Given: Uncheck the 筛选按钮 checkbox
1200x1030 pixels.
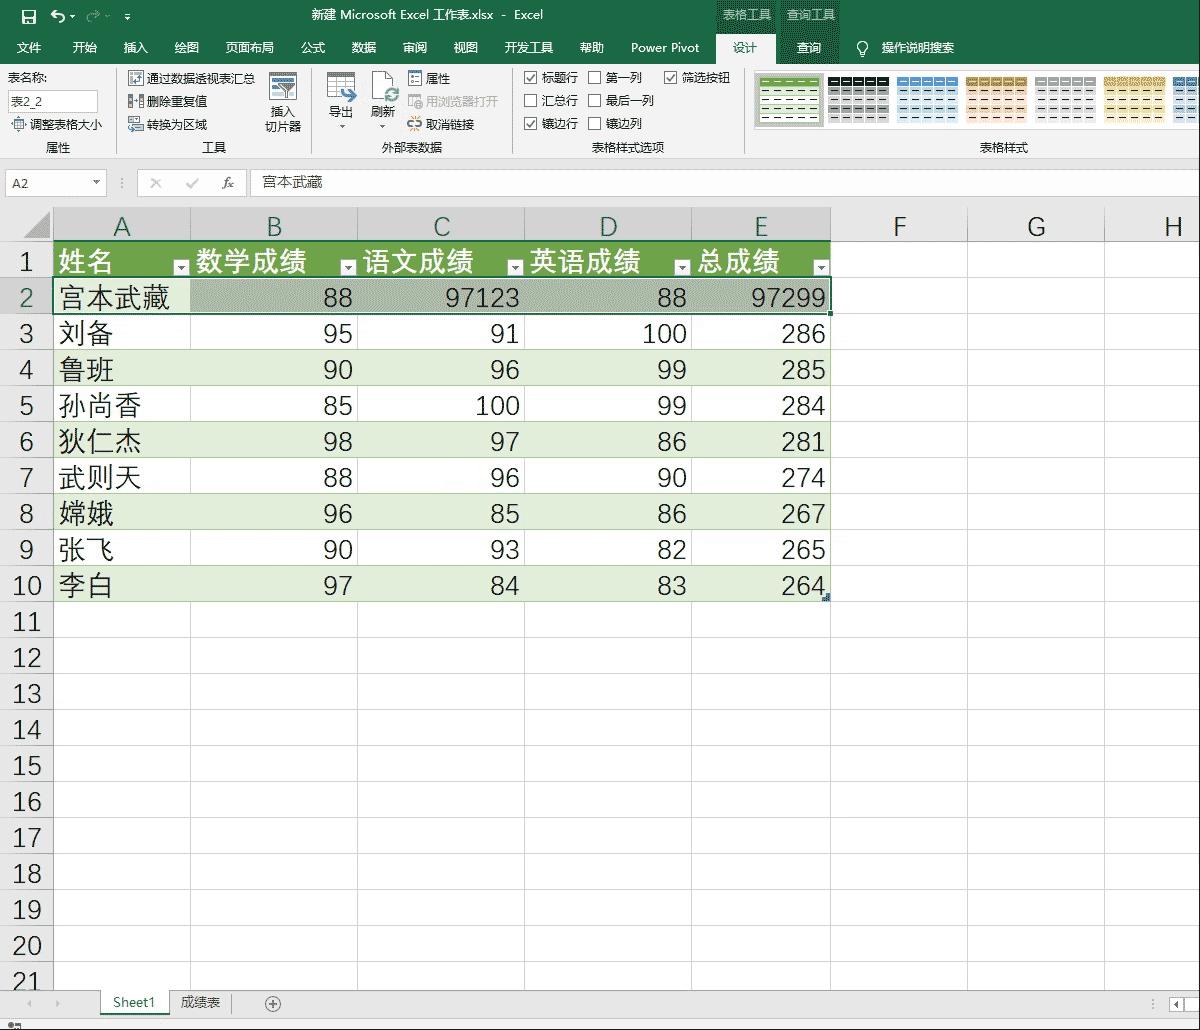Looking at the screenshot, I should click(671, 77).
